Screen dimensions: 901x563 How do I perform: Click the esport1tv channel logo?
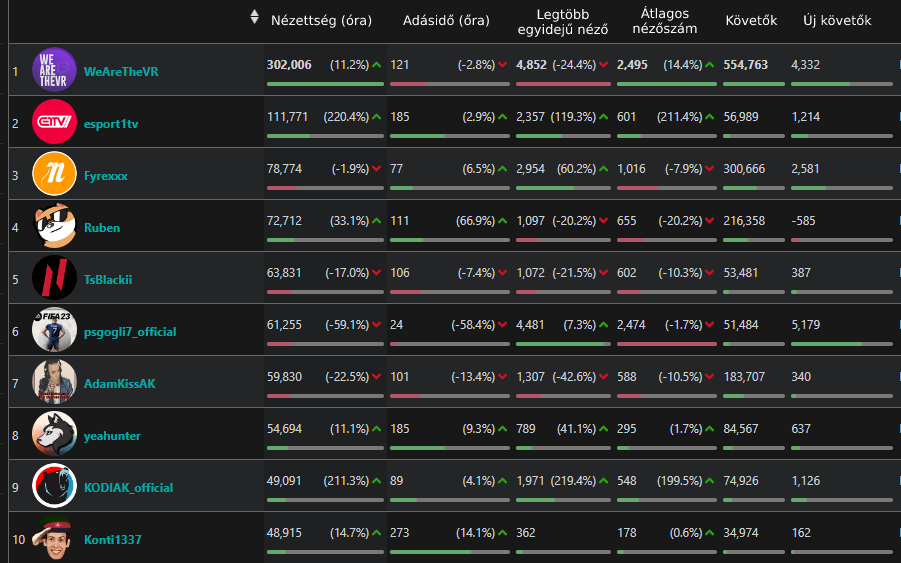coord(54,123)
